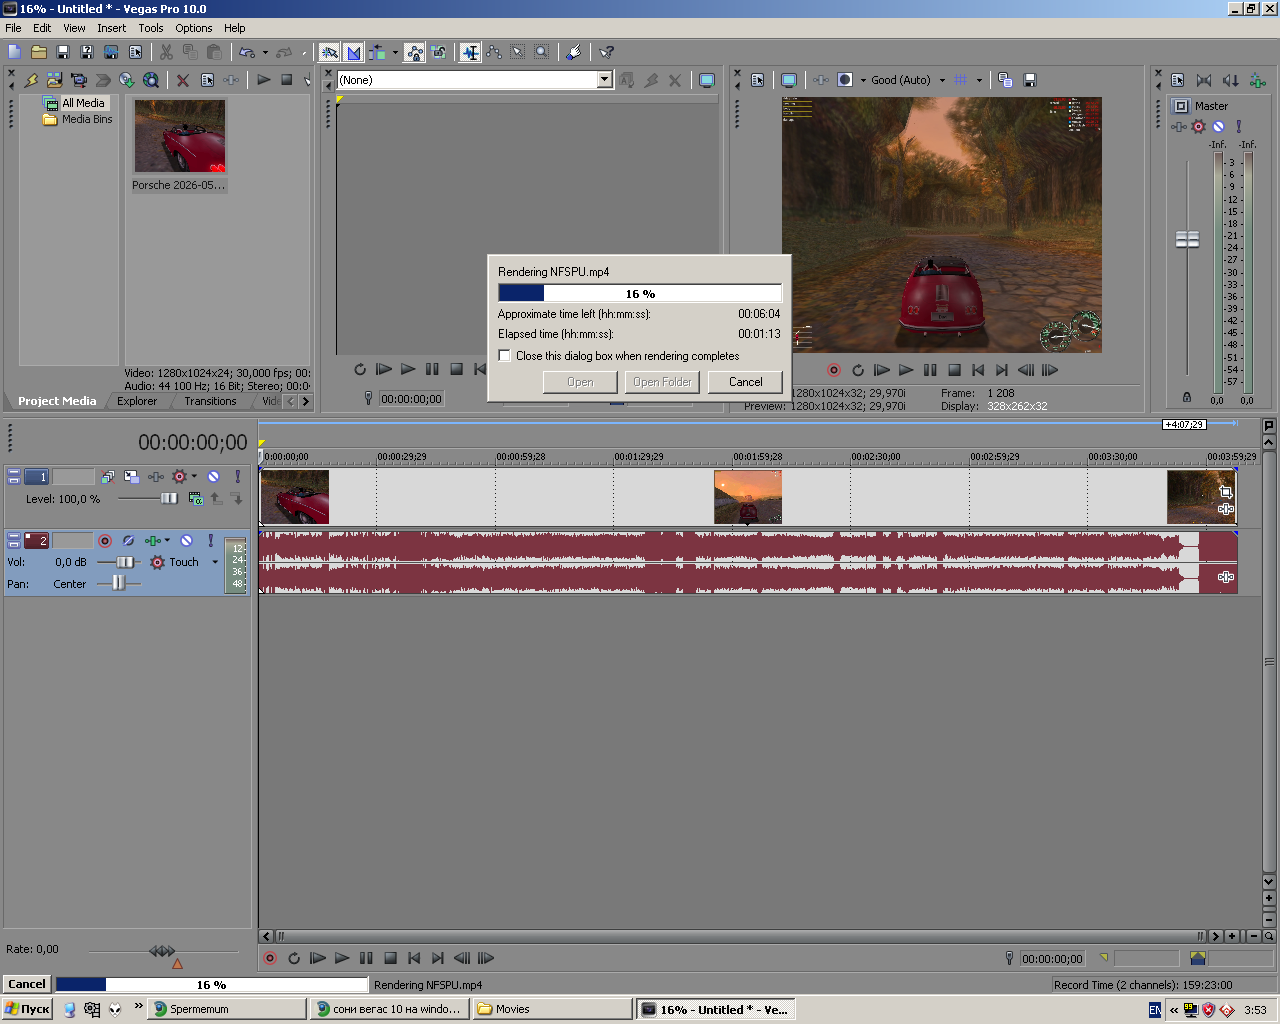Select the Zoom Edit tool
The width and height of the screenshot is (1280, 1024).
[x=542, y=52]
